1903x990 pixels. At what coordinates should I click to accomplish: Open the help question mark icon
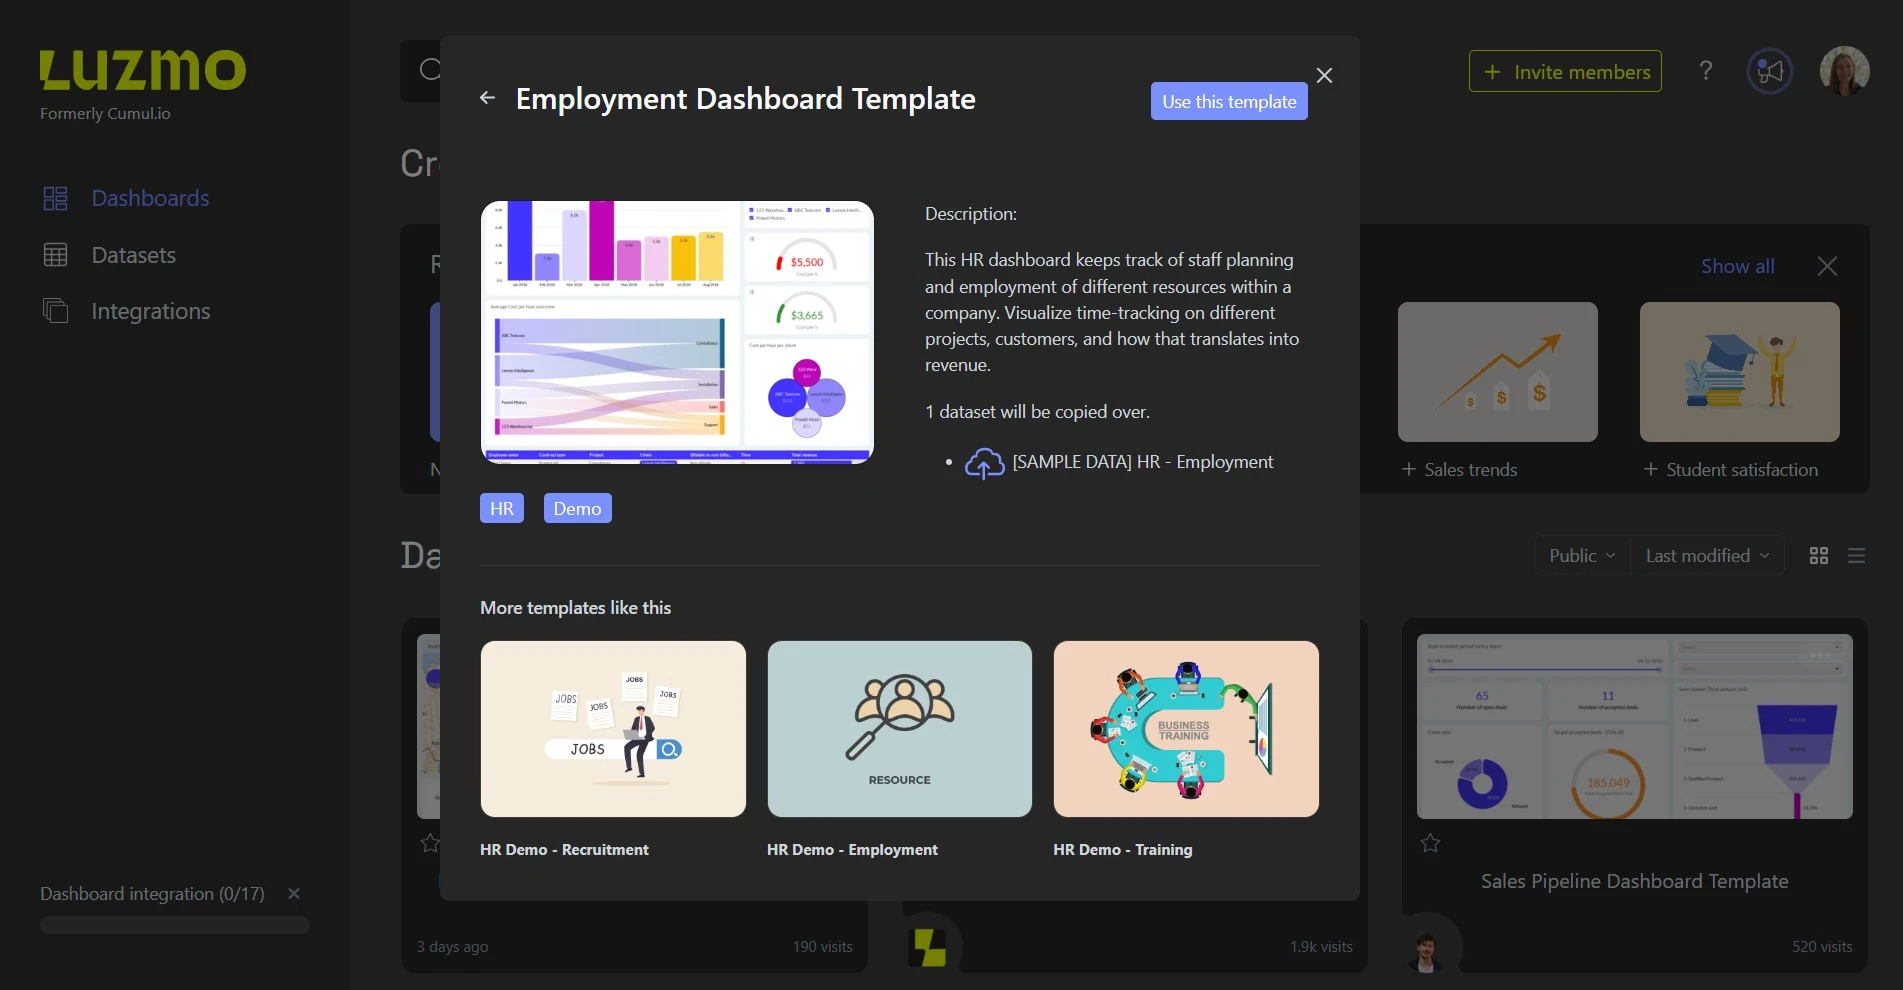click(1706, 70)
